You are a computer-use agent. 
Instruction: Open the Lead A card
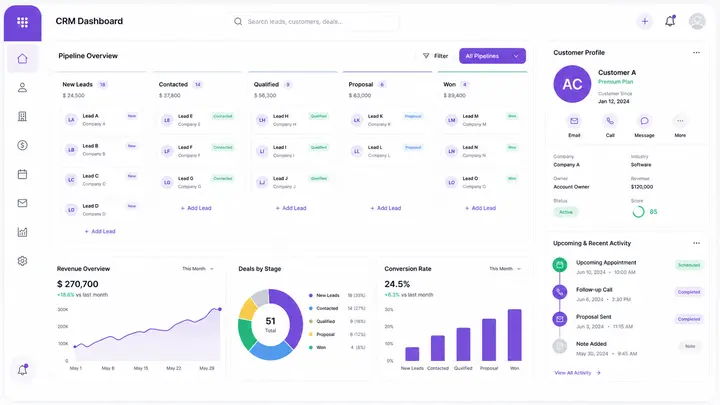point(101,120)
